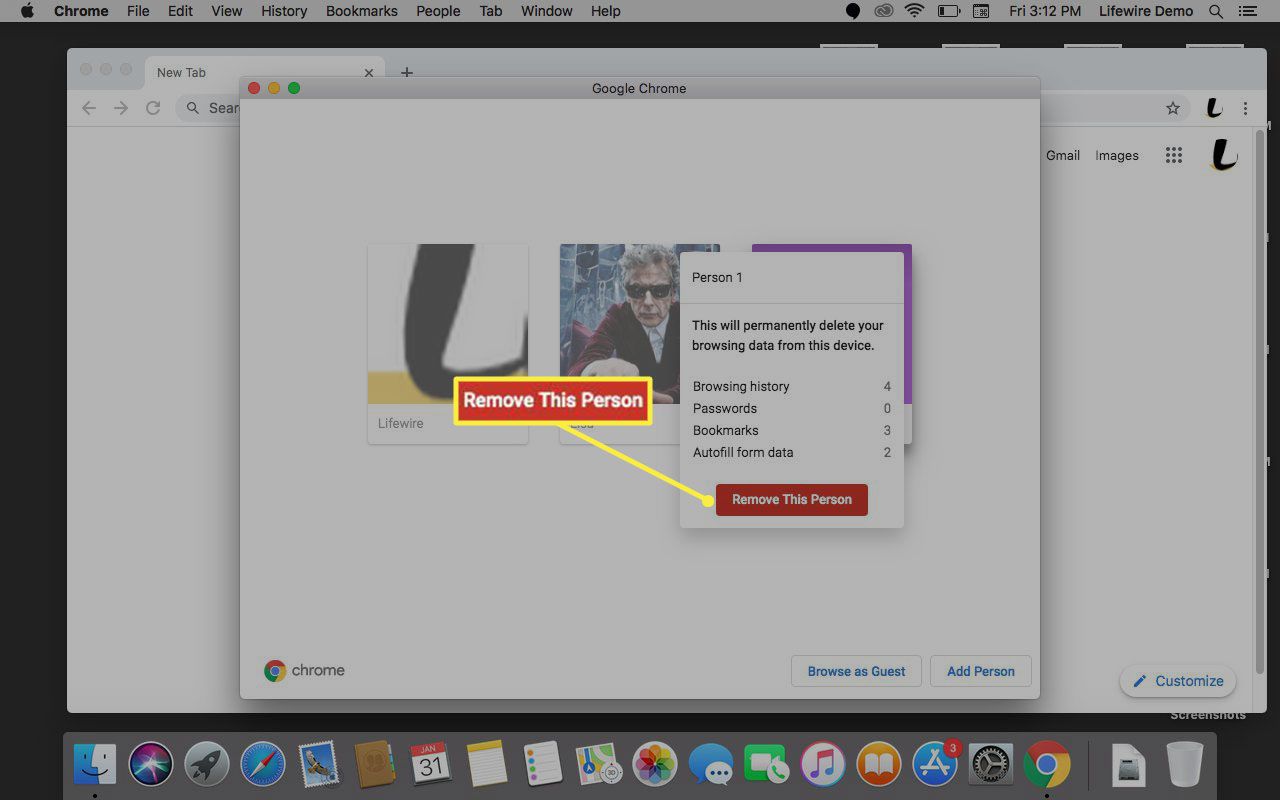Reload the page with refresh icon

pyautogui.click(x=153, y=108)
